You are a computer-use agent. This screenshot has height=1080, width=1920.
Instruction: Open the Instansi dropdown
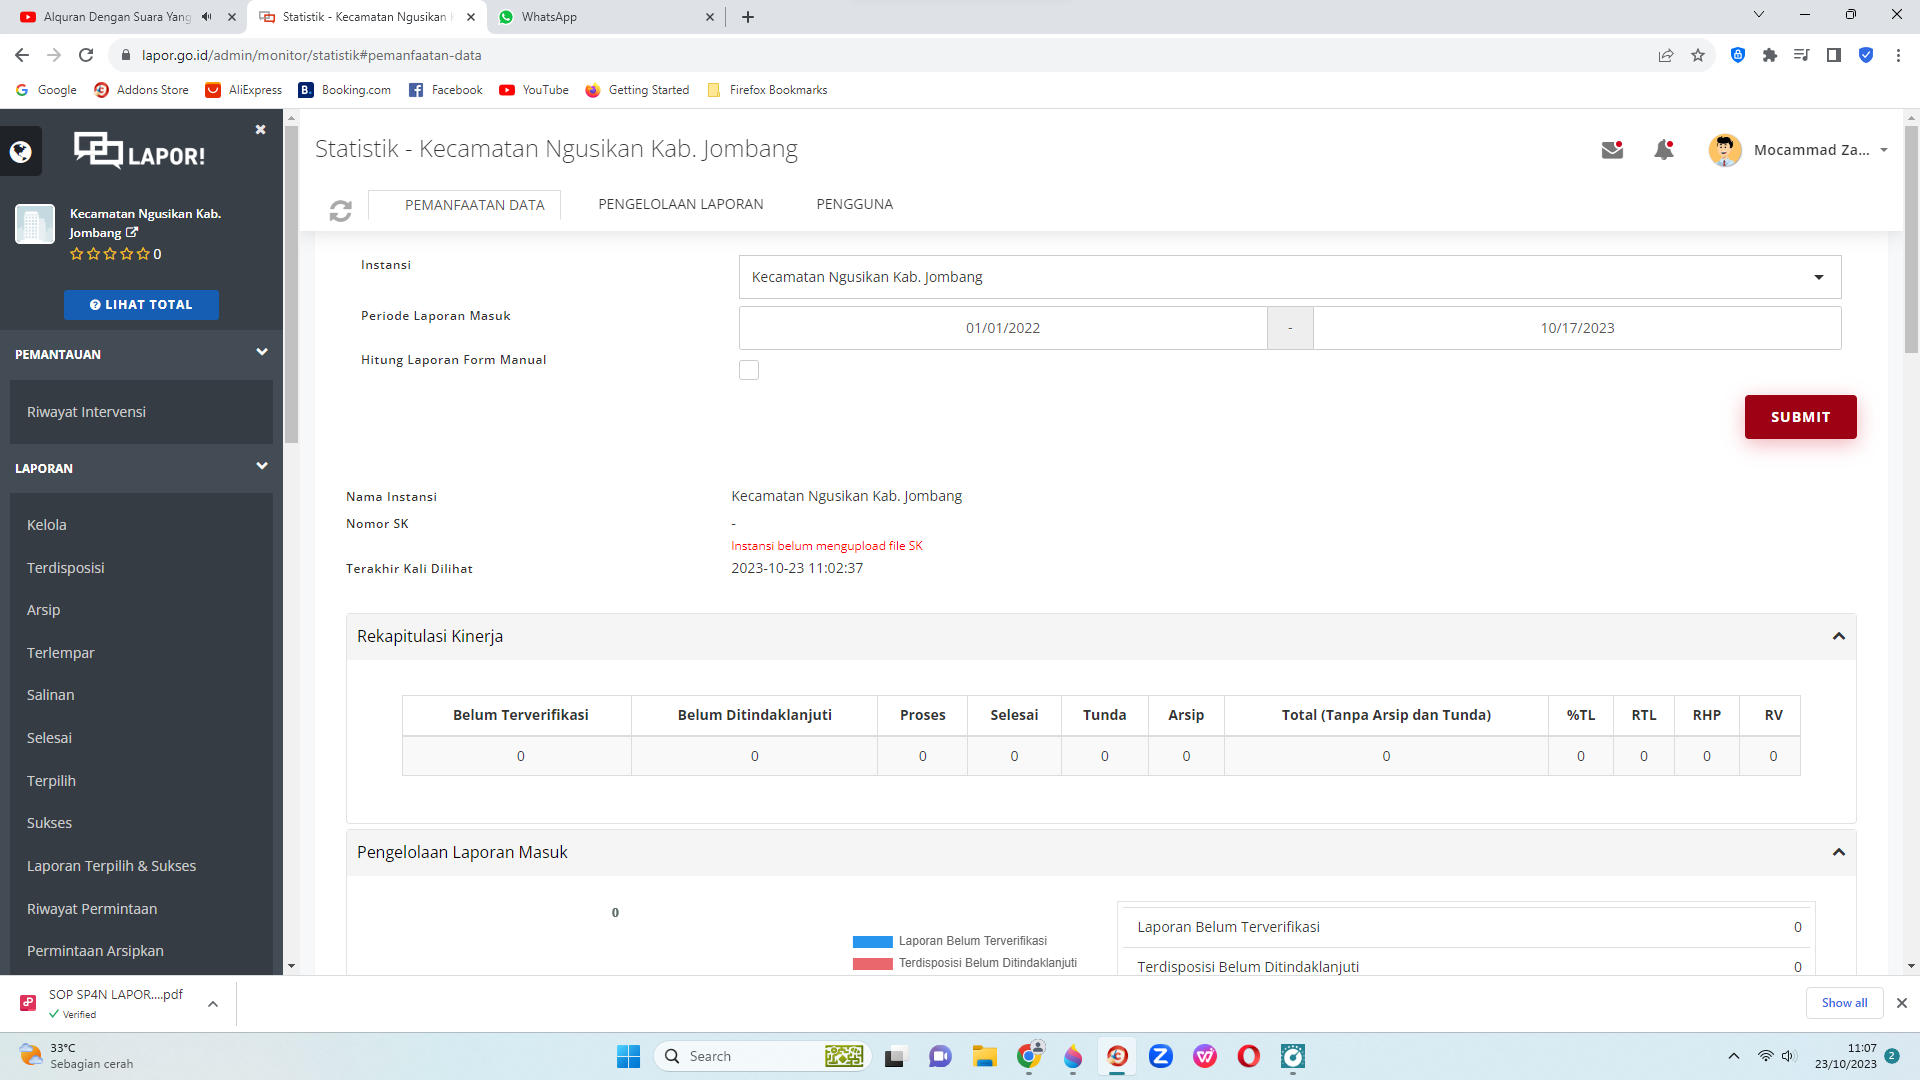point(1289,277)
